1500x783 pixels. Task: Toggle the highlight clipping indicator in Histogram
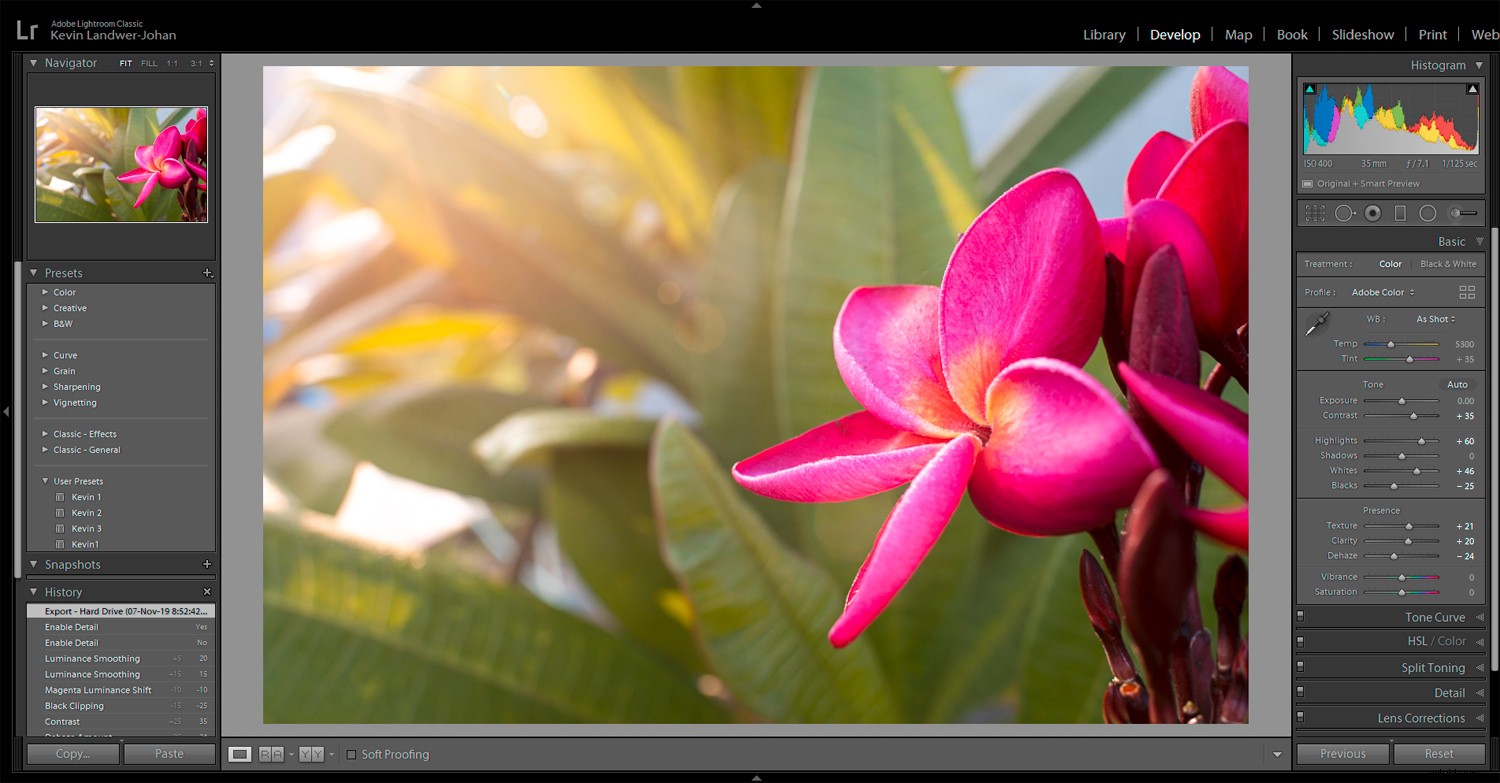click(1472, 87)
